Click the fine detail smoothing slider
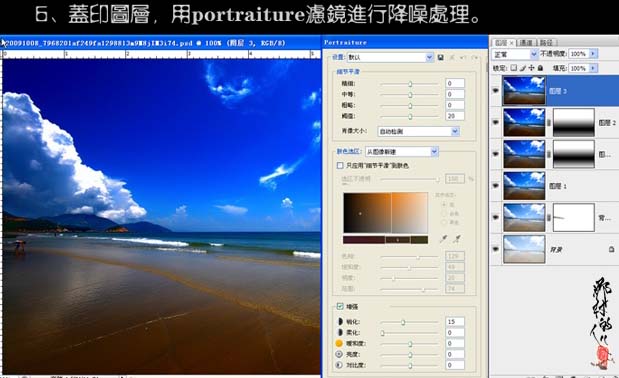The image size is (619, 378). (409, 84)
